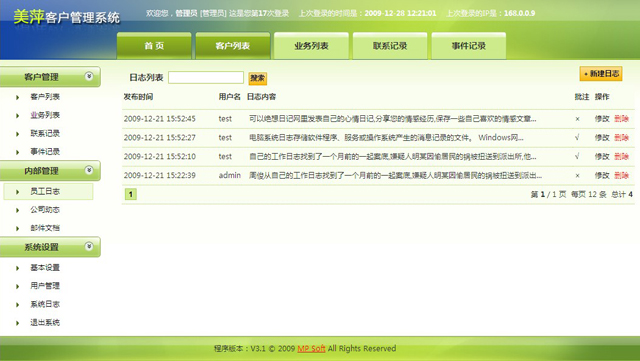Open the 业务列表 top tab
The image size is (640, 361).
click(311, 46)
